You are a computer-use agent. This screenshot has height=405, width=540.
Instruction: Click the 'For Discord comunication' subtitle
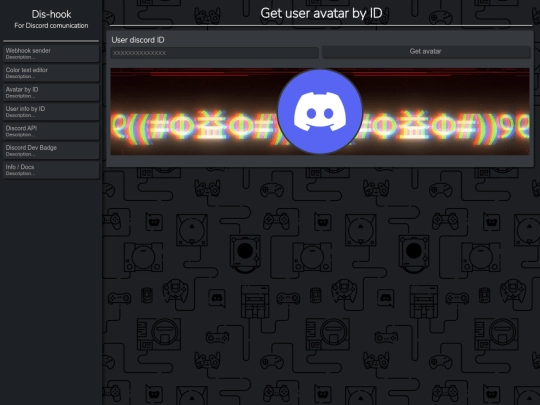coord(51,25)
